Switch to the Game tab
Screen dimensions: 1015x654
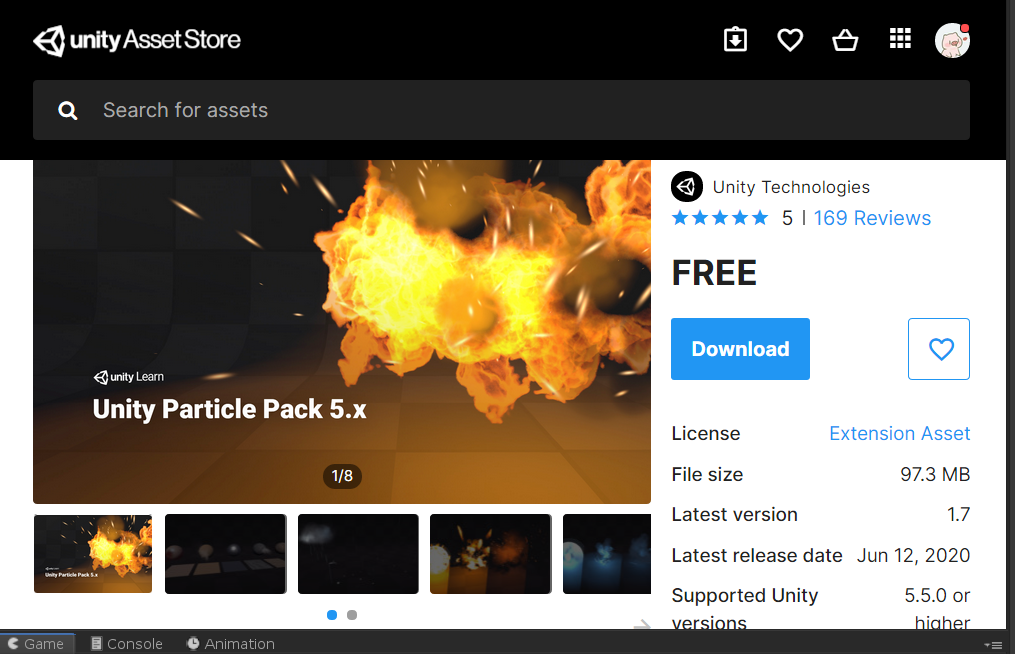coord(37,644)
